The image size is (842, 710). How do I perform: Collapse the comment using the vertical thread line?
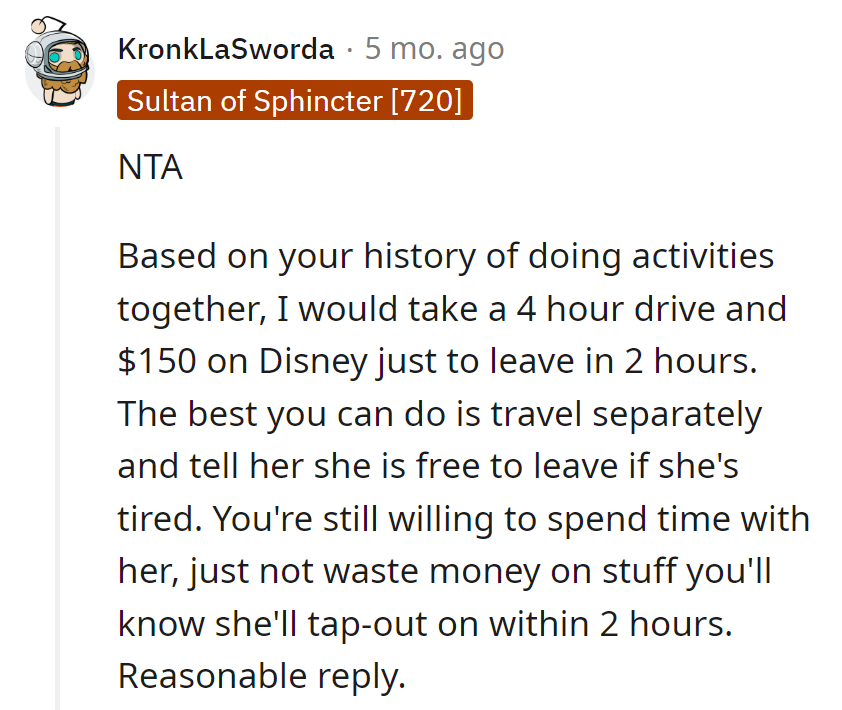58,420
